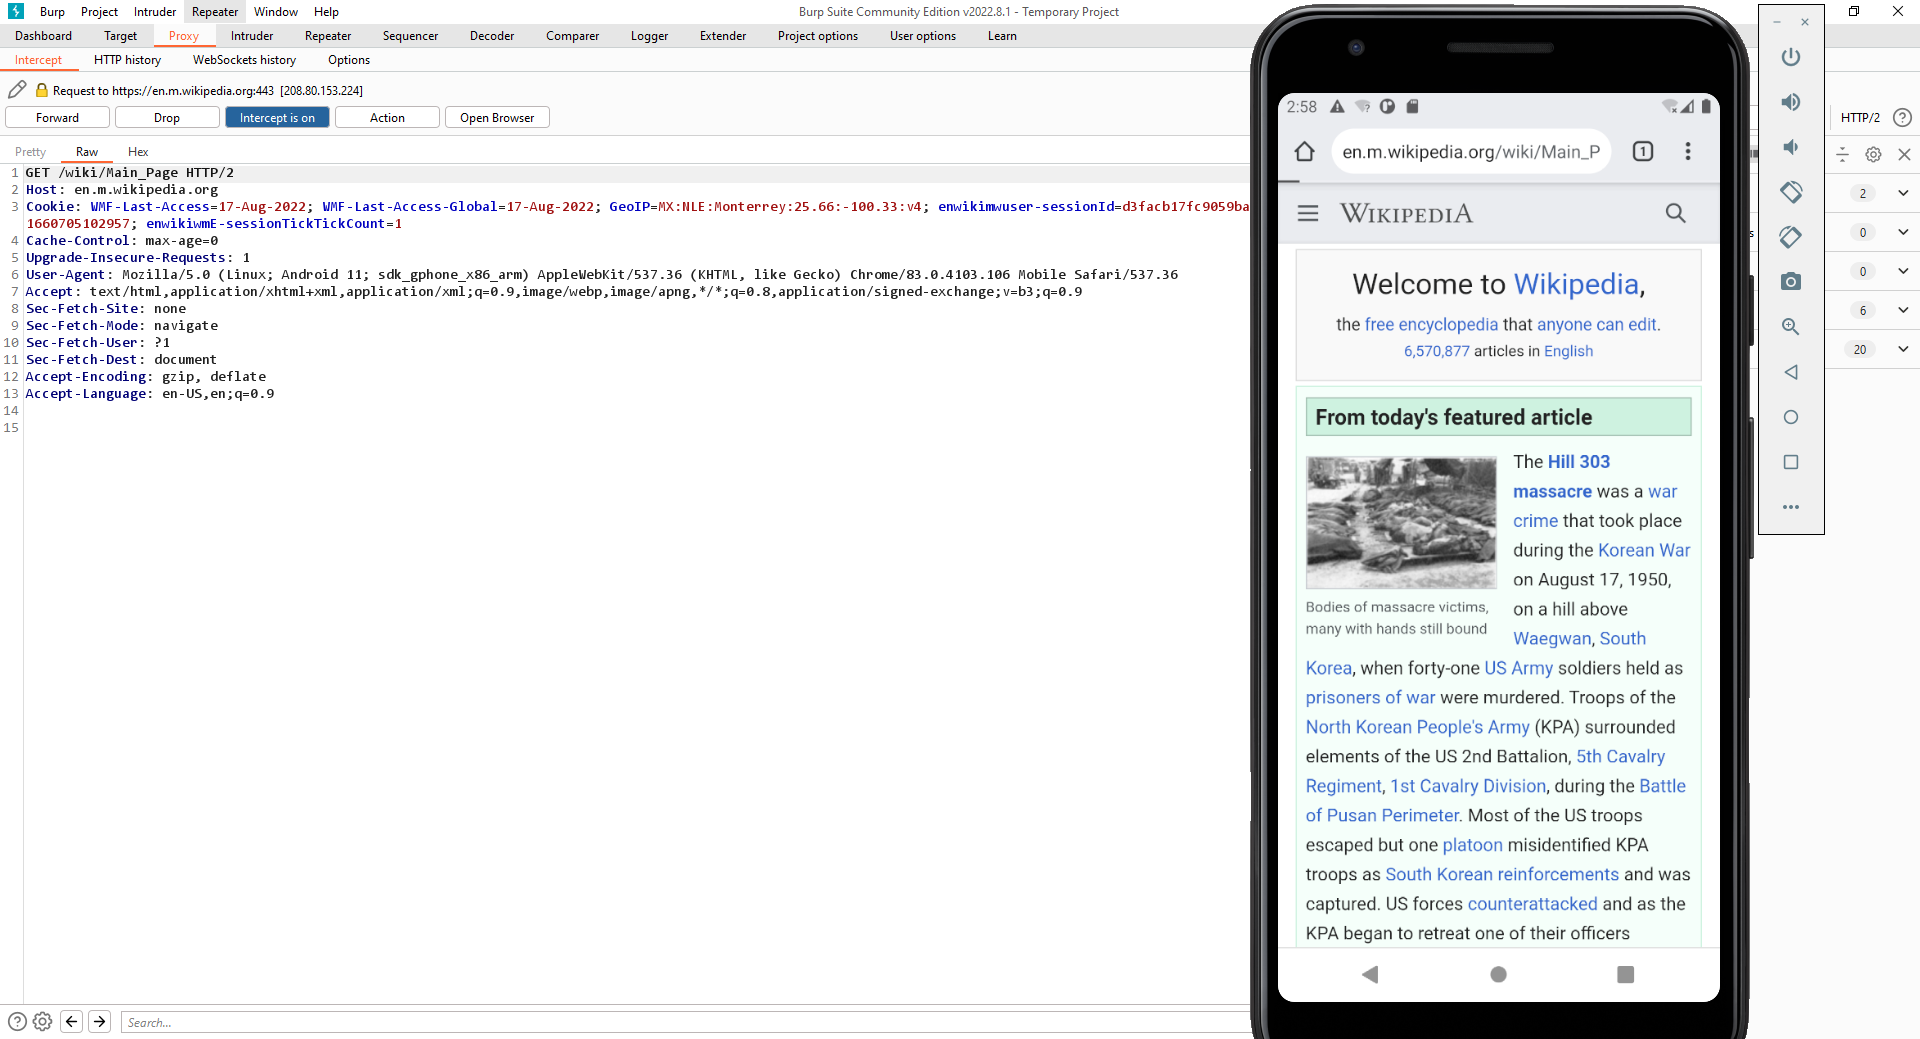Screen dimensions: 1920x1039
Task: Click the Burp help question mark icon at bottom
Action: (17, 1021)
